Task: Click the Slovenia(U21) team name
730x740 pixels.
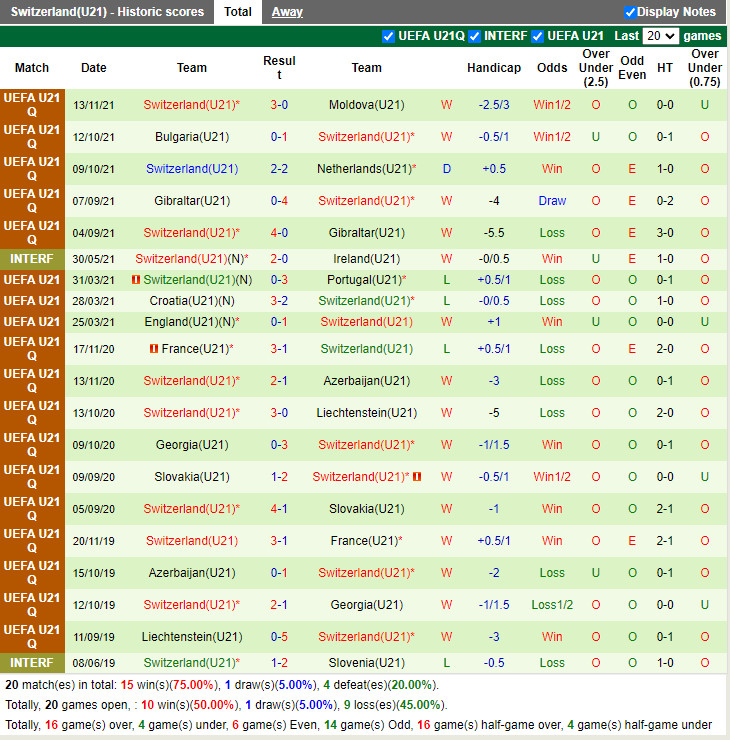Action: [x=366, y=663]
